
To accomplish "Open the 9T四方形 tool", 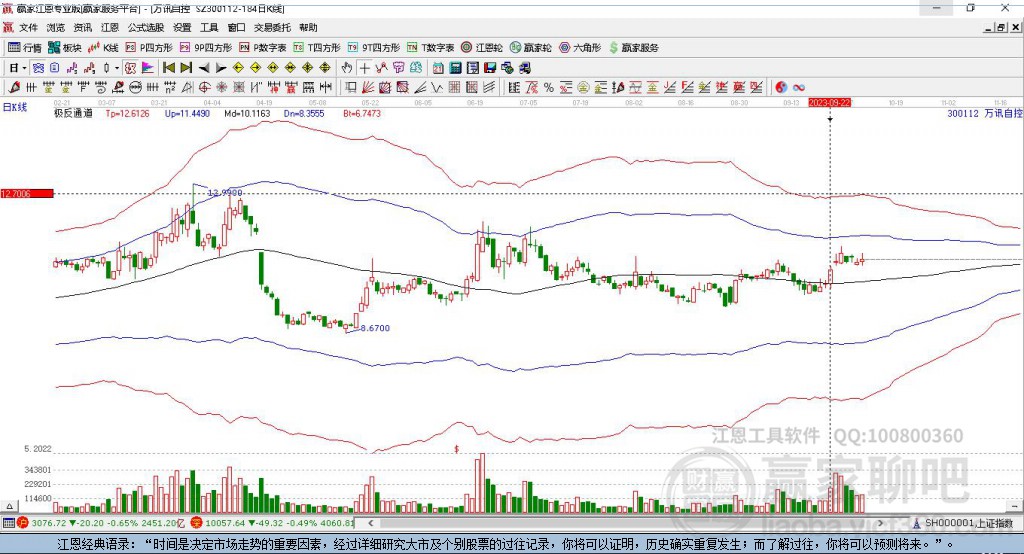I will (x=374, y=48).
